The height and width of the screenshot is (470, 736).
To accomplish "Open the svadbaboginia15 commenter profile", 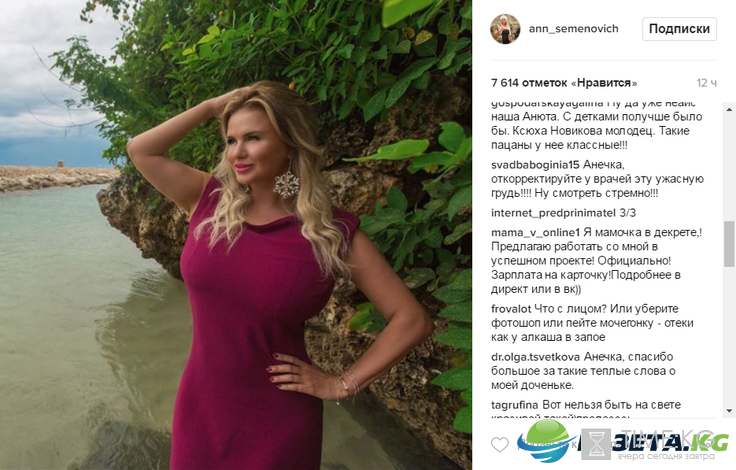I will click(535, 165).
